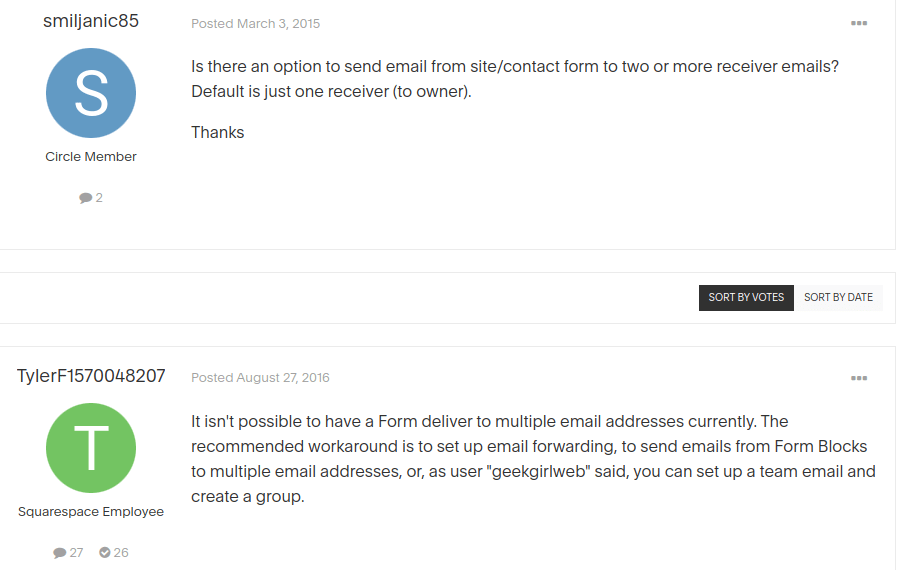Click the Posted August 27, 2016 timestamp
The image size is (898, 570).
260,378
